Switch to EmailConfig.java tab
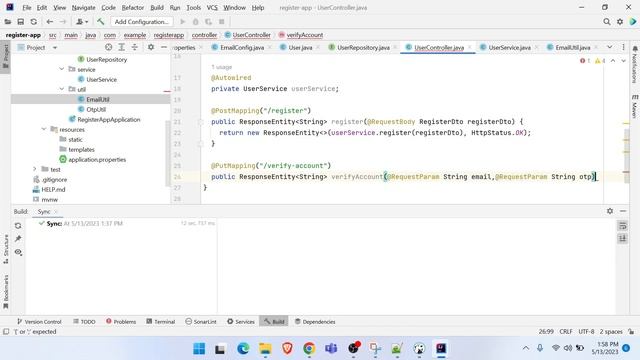 (x=242, y=48)
